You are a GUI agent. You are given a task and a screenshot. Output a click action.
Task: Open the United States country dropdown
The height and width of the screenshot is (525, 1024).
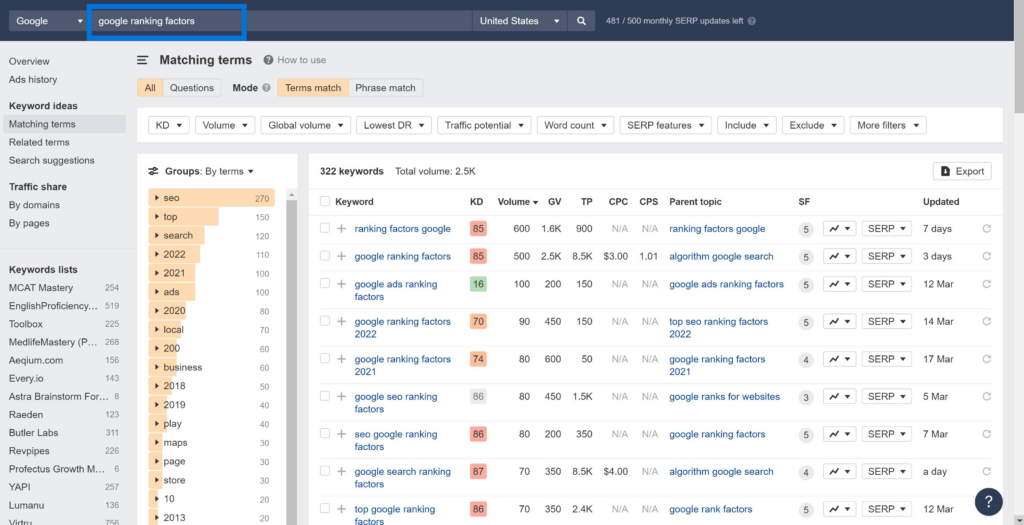point(519,21)
